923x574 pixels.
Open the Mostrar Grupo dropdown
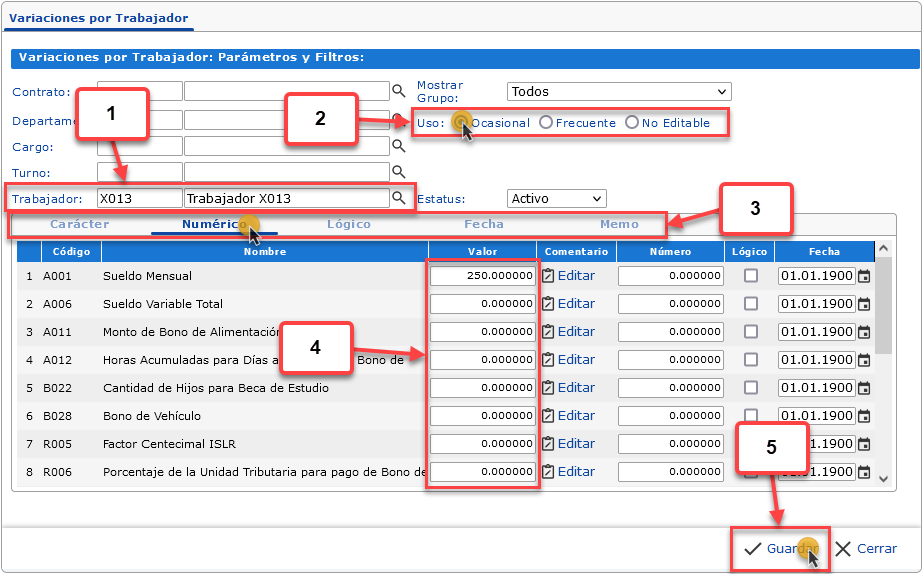tap(619, 92)
